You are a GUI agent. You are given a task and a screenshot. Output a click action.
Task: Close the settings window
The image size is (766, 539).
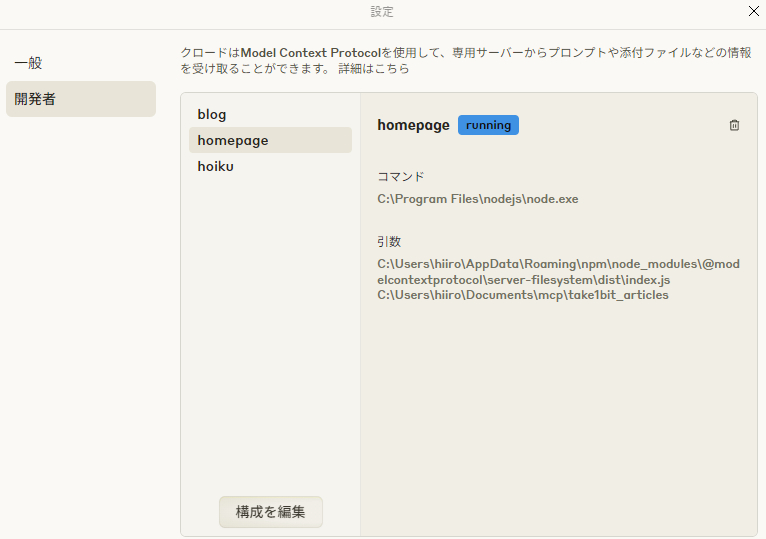click(754, 12)
